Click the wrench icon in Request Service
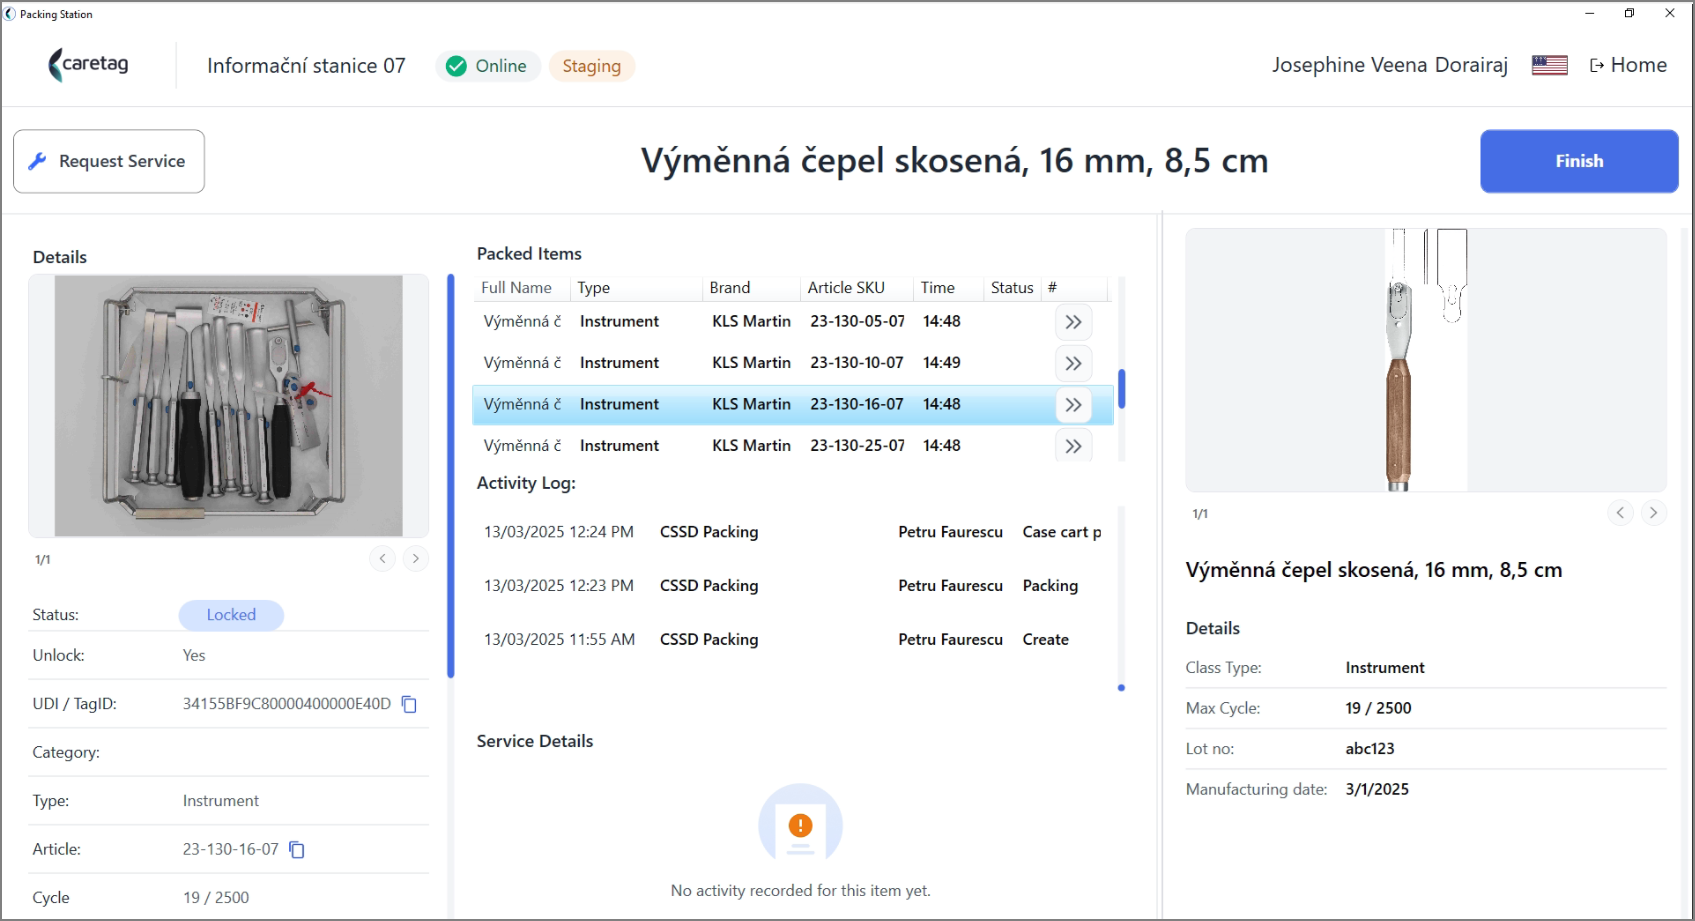The height and width of the screenshot is (921, 1695). coord(38,161)
